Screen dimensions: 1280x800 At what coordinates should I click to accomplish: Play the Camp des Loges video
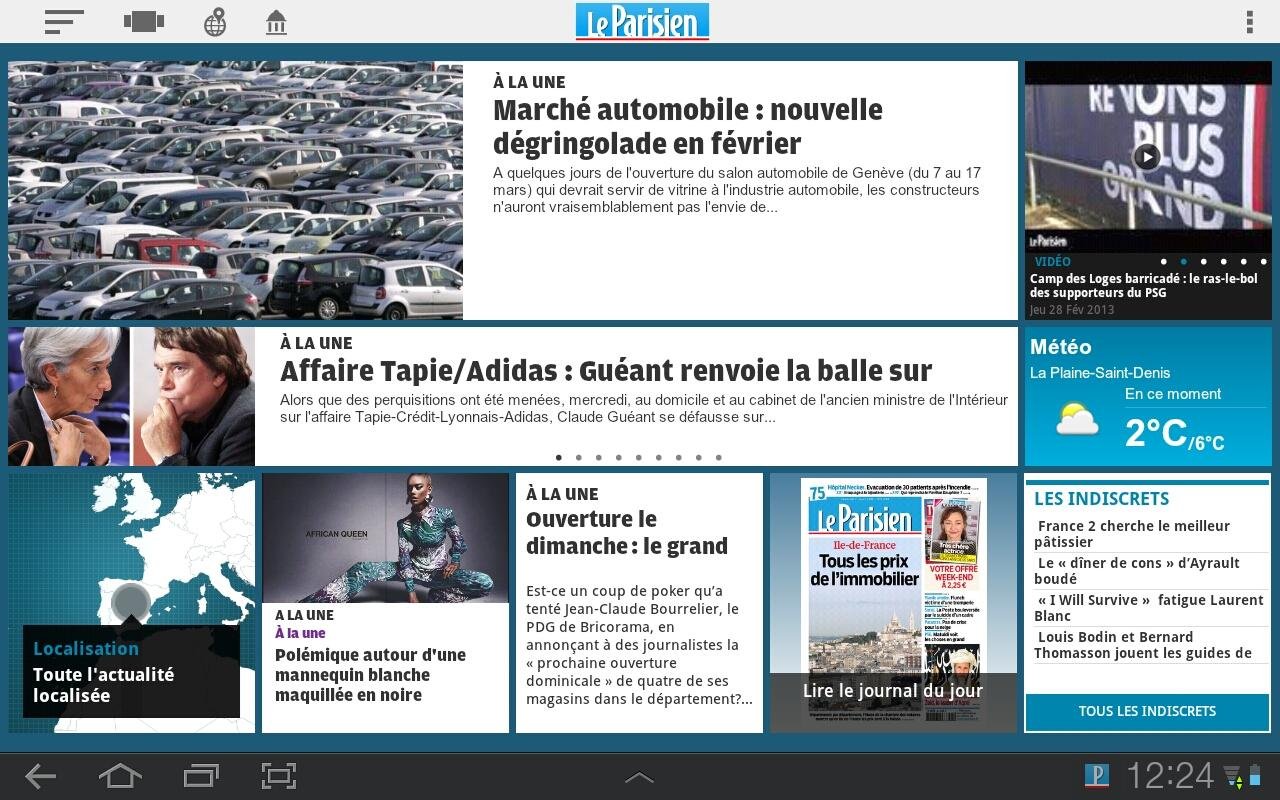pos(1146,157)
